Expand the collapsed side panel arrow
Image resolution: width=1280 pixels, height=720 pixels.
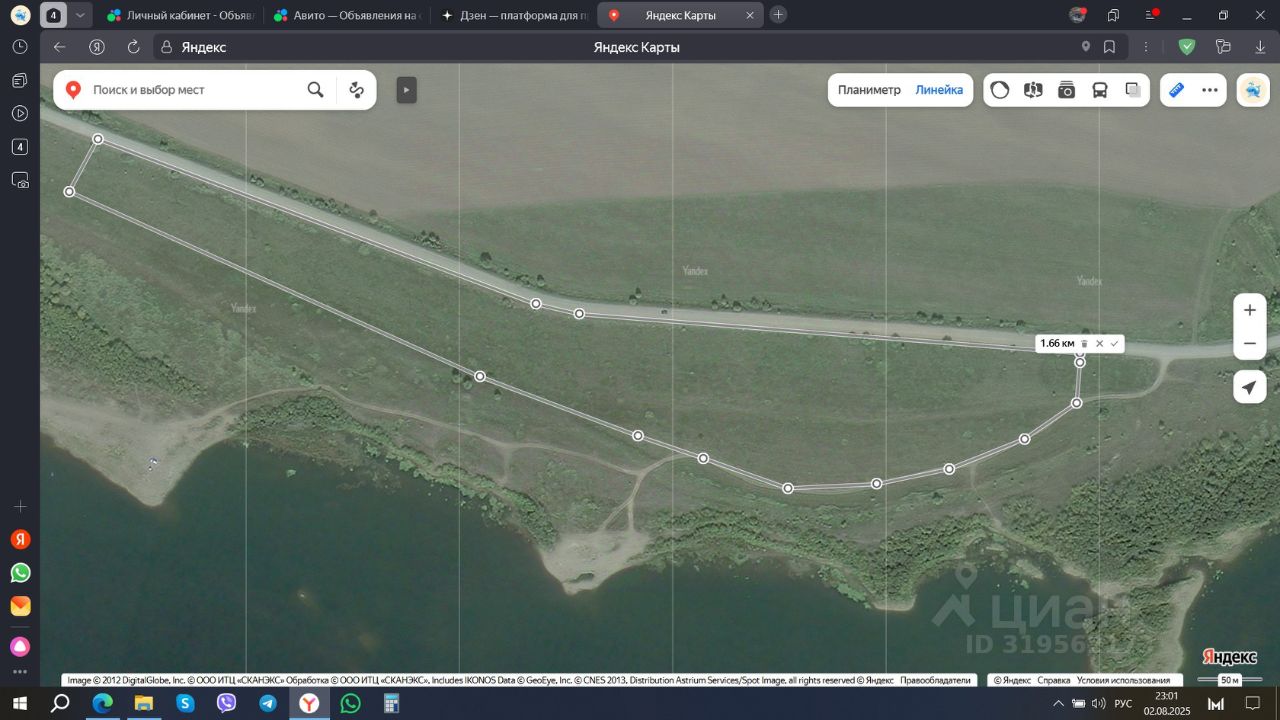coord(406,90)
